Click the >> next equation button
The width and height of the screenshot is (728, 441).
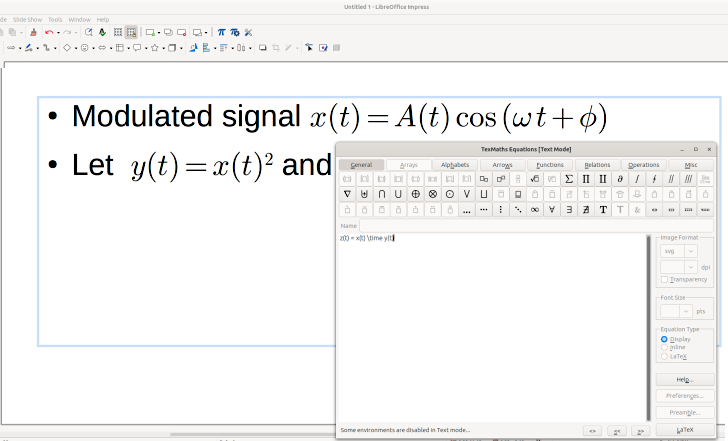click(640, 431)
